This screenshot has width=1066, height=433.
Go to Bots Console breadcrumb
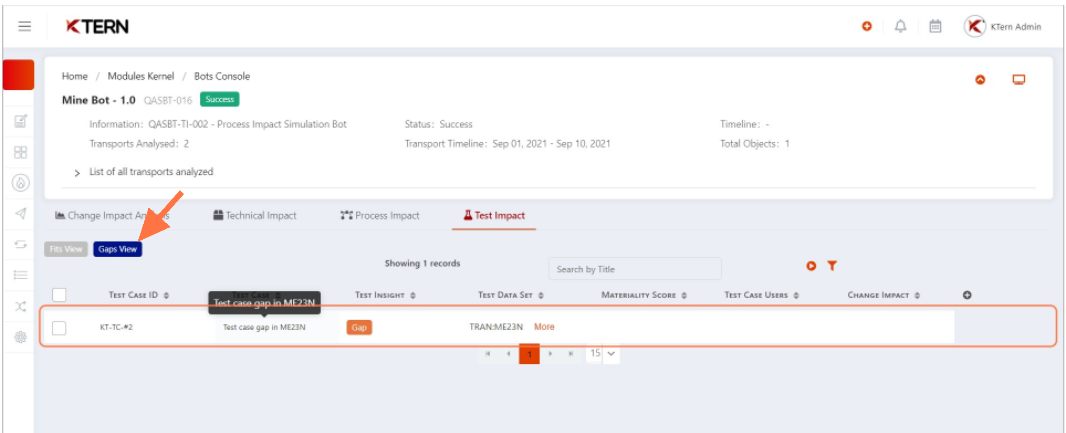click(x=222, y=76)
